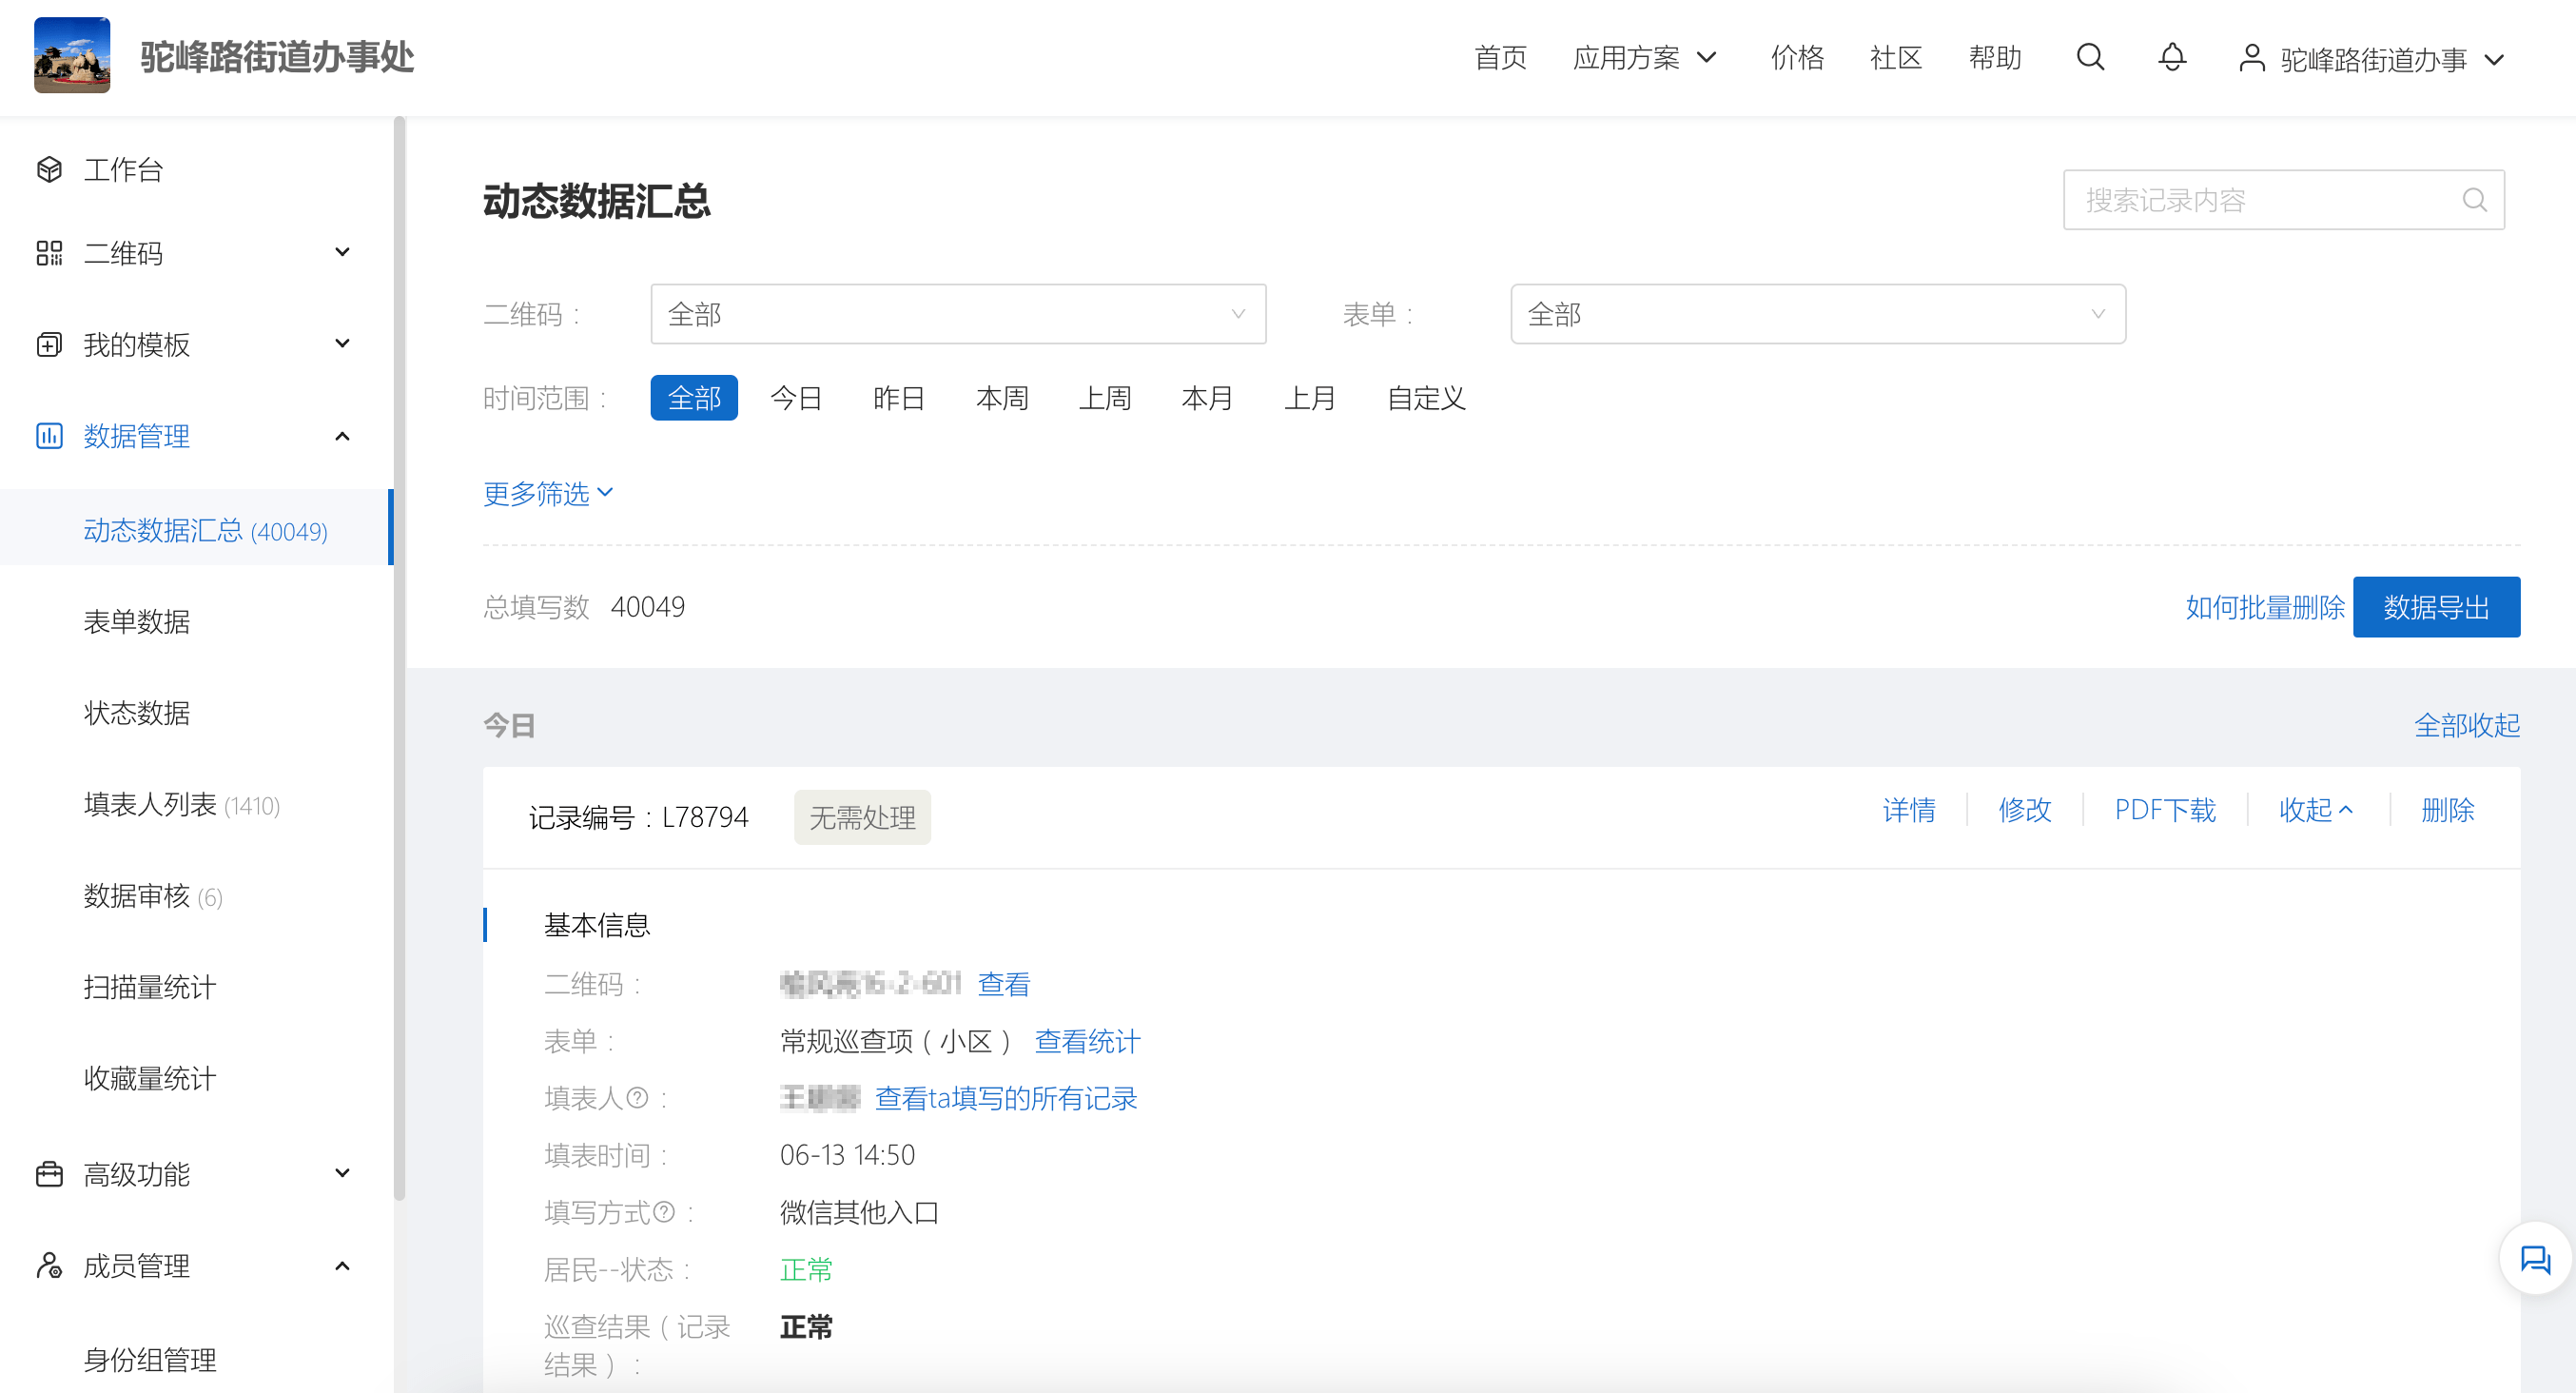Click the help icon beside 填表人
Image resolution: width=2576 pixels, height=1393 pixels.
[637, 1098]
